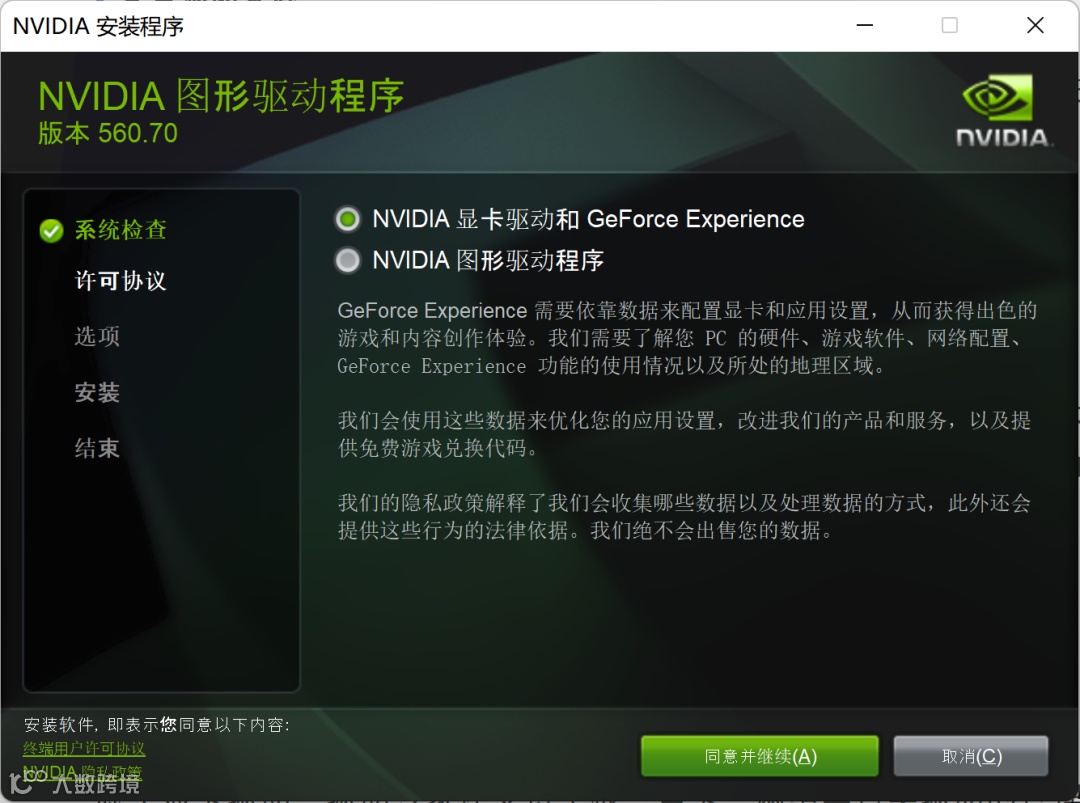Click the 安装软件,即表示您同意以下内容 text
This screenshot has width=1080, height=803.
point(157,724)
